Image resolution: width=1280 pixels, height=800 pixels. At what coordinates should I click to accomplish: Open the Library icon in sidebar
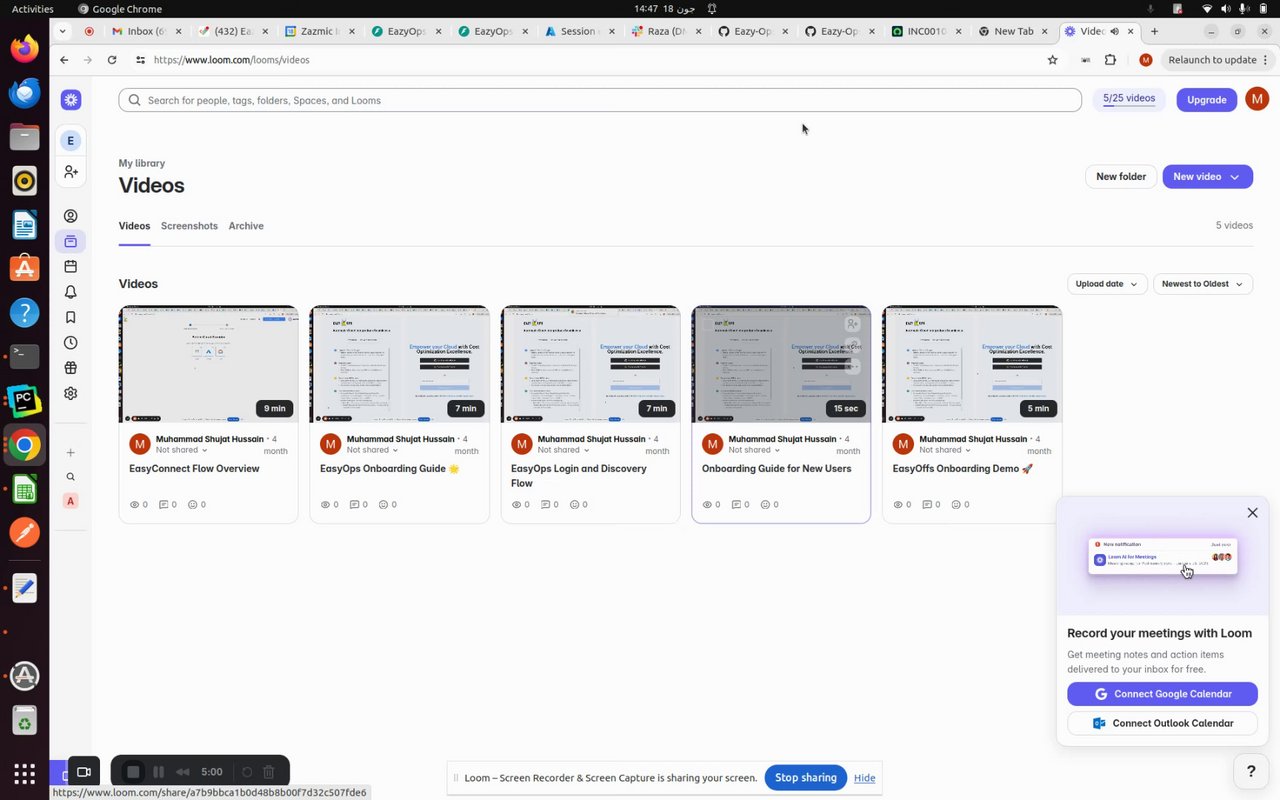pos(70,241)
